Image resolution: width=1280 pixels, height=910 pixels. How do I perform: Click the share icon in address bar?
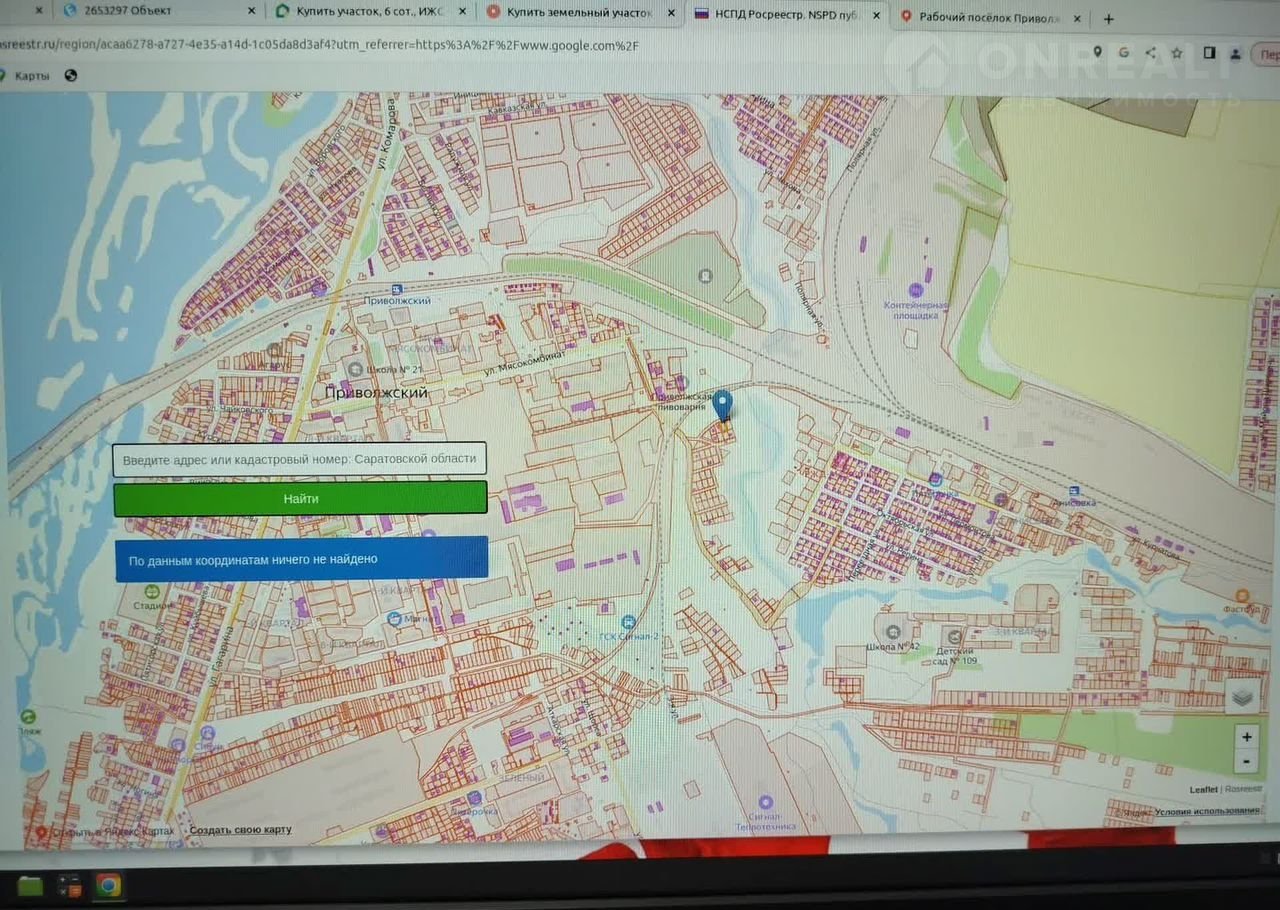click(1151, 53)
